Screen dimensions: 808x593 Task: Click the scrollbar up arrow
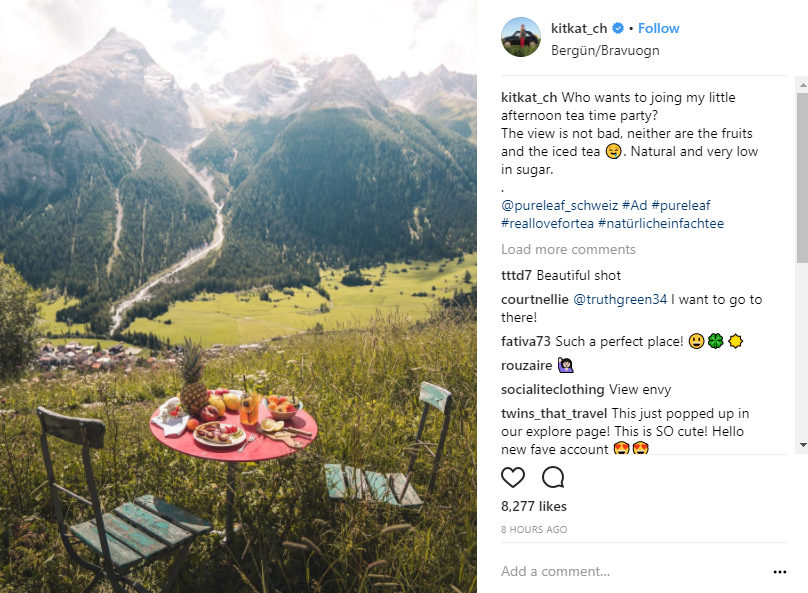coord(802,84)
